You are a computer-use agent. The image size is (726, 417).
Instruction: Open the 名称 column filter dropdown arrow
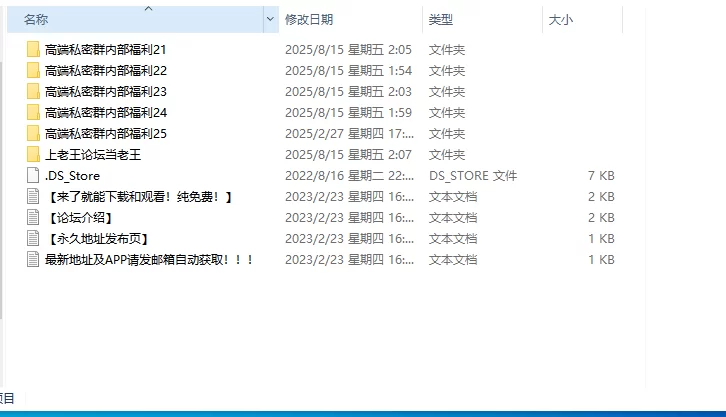pos(270,19)
